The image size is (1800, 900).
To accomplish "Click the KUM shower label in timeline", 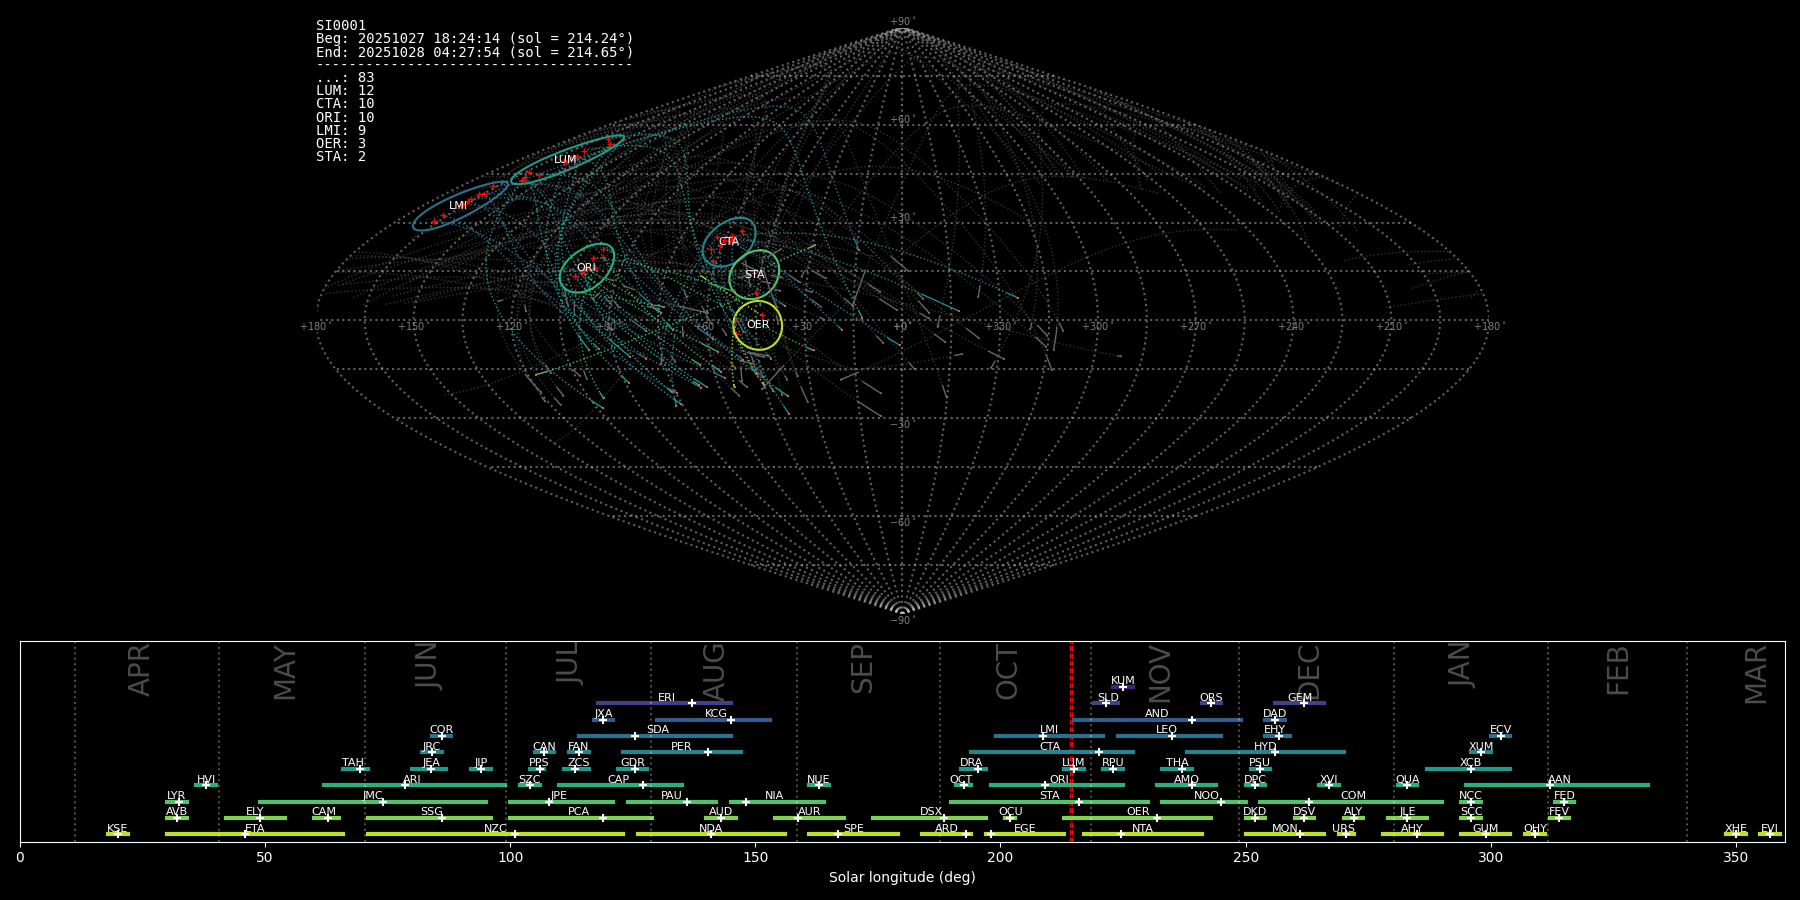I will point(1122,681).
